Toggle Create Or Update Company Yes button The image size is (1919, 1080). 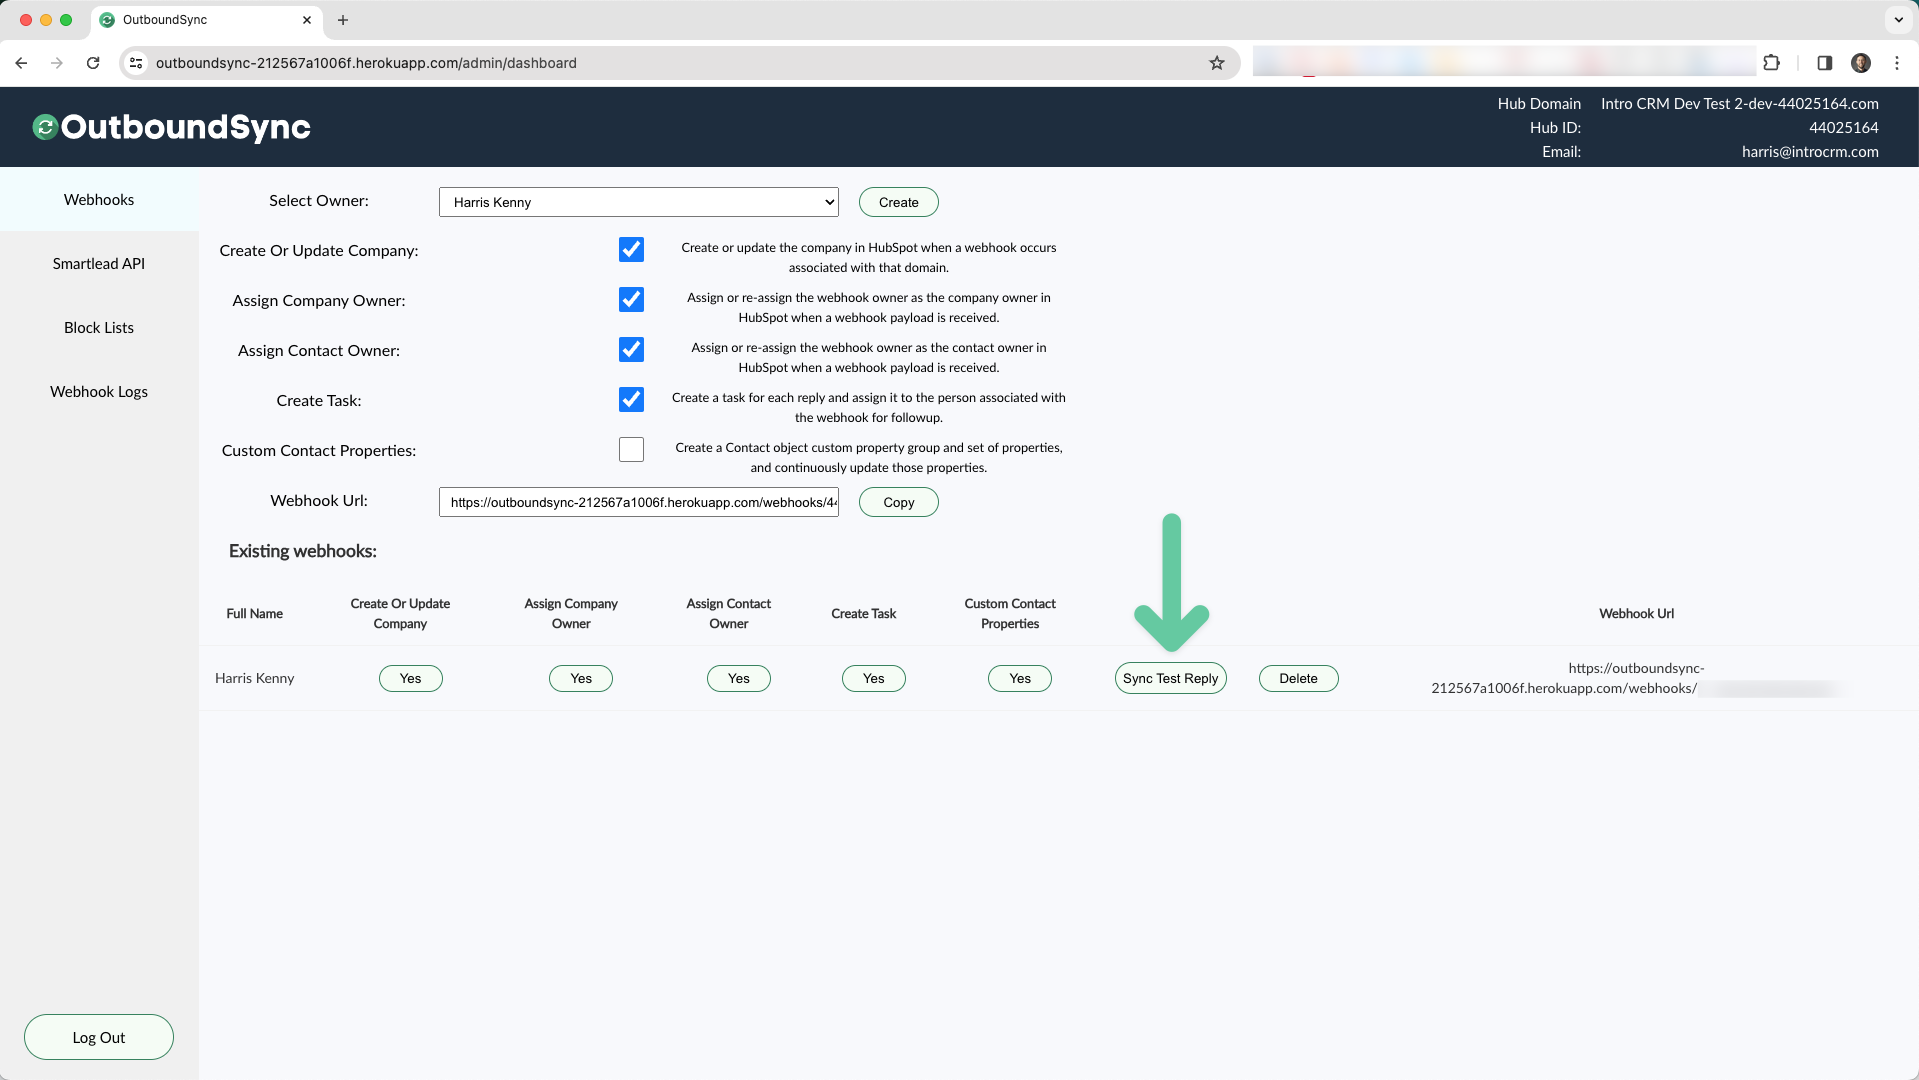(x=411, y=678)
